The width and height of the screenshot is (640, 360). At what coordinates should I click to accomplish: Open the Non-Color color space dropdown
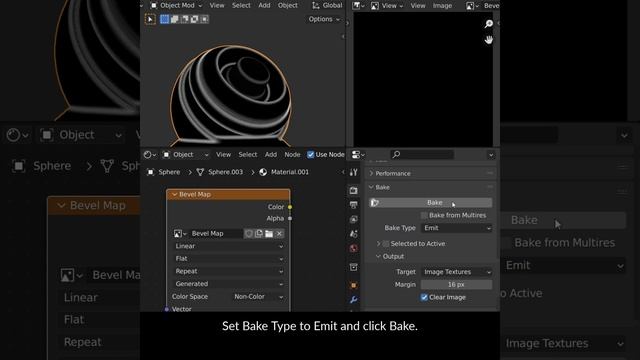[x=258, y=297]
